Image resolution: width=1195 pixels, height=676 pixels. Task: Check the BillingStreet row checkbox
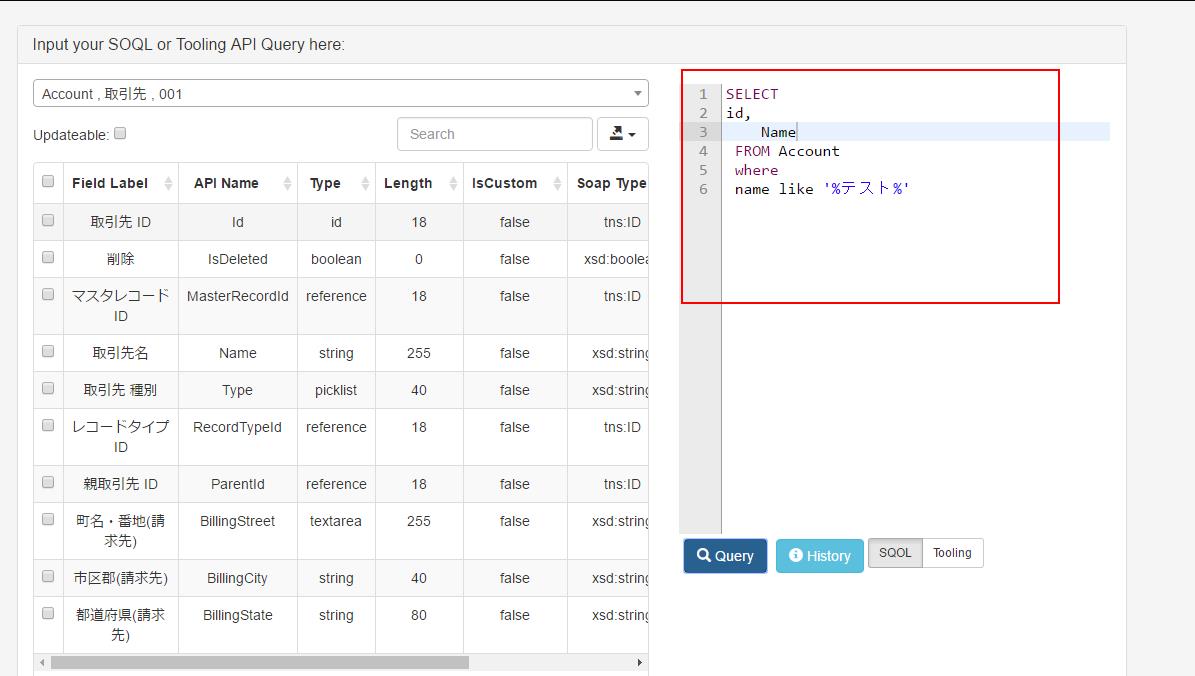tap(48, 519)
